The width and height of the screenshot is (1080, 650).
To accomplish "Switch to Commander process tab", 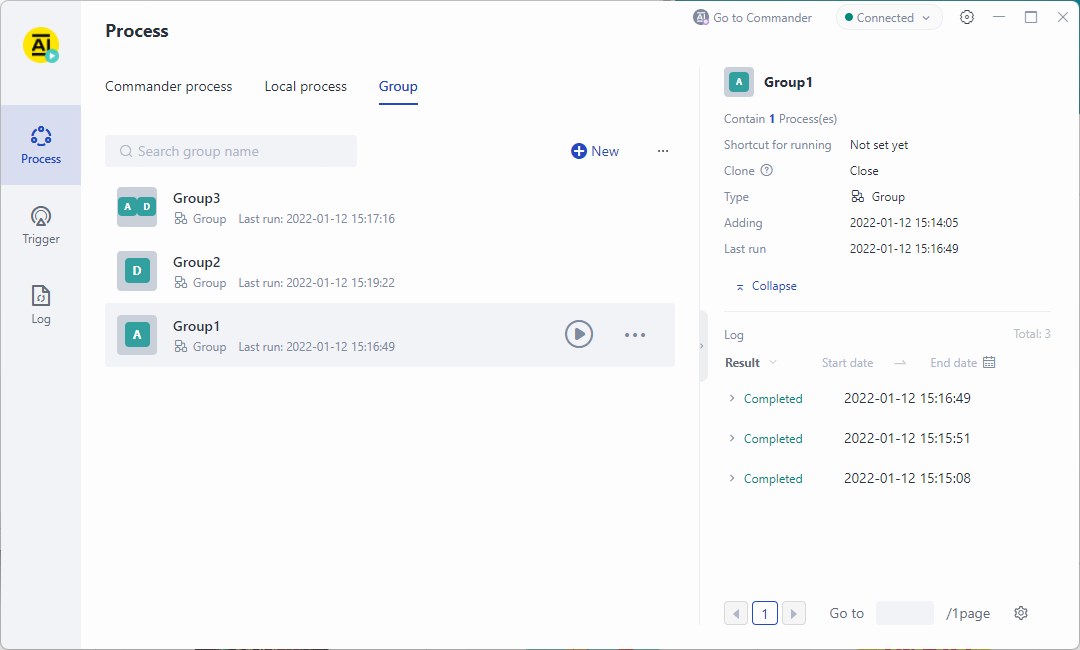I will tap(168, 87).
